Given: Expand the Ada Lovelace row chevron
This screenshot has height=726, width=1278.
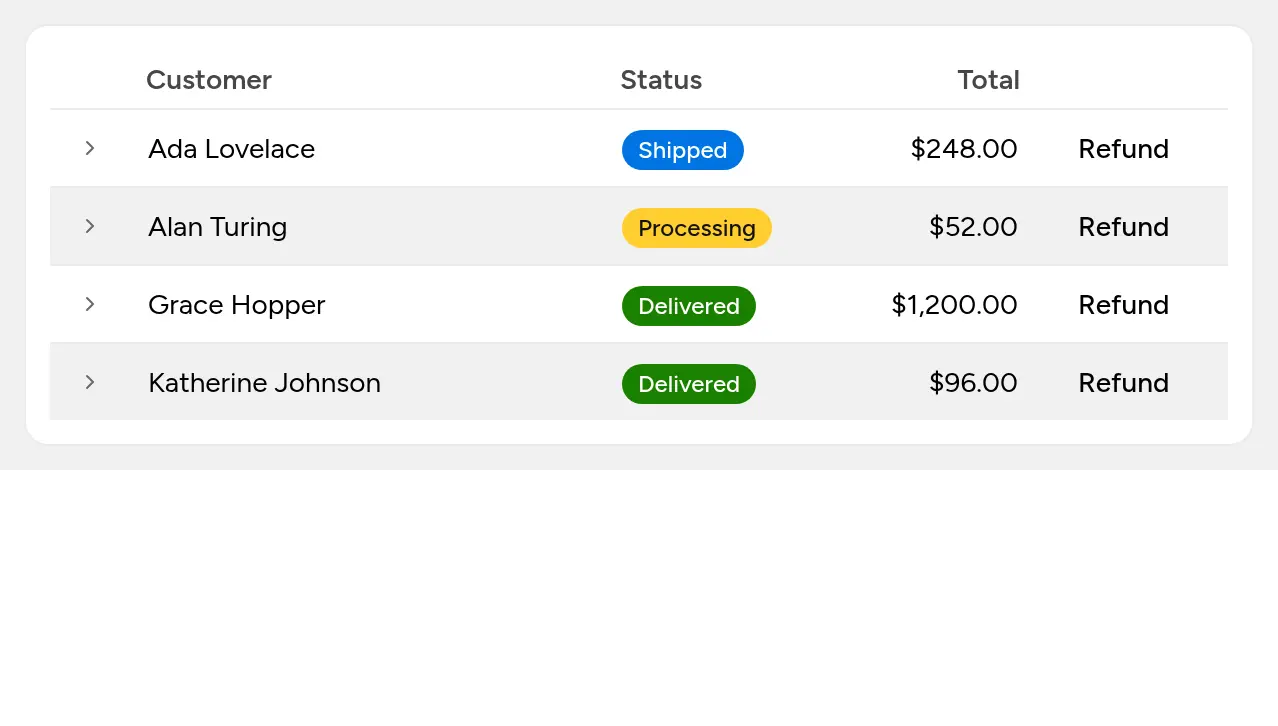Looking at the screenshot, I should coord(90,148).
